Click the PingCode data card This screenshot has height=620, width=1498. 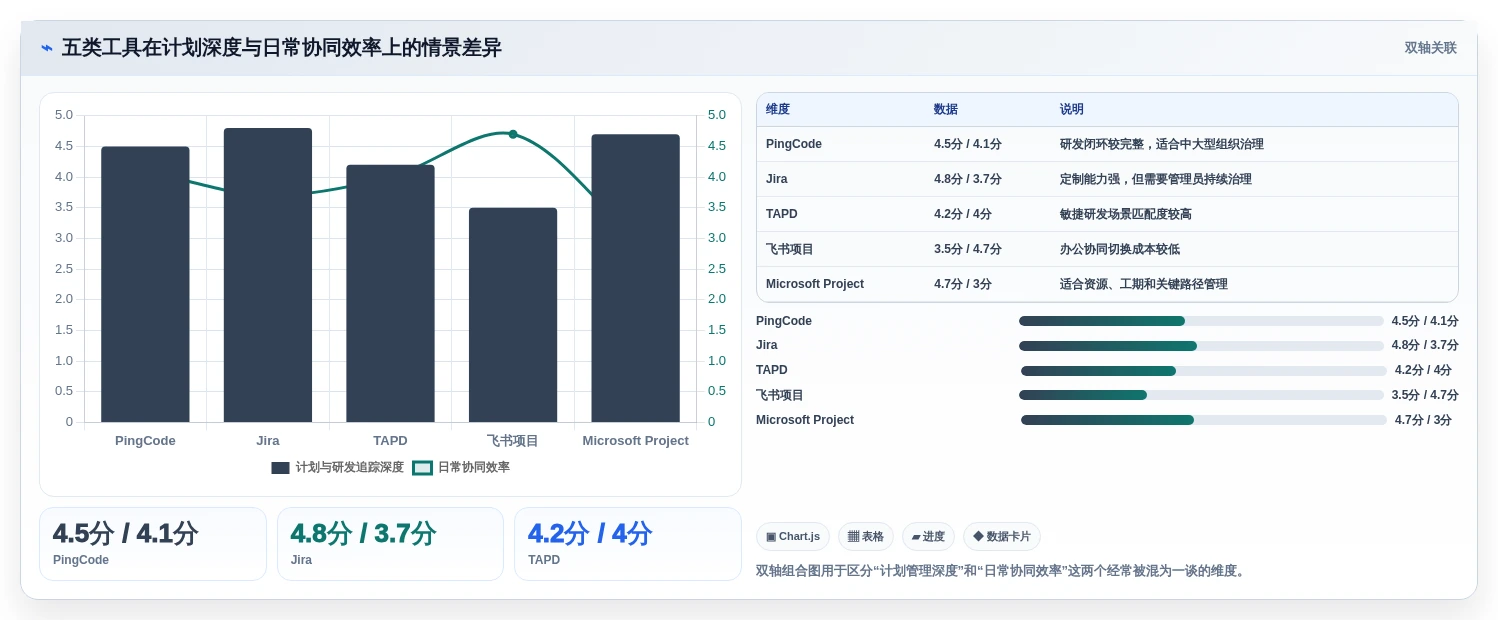pos(153,544)
